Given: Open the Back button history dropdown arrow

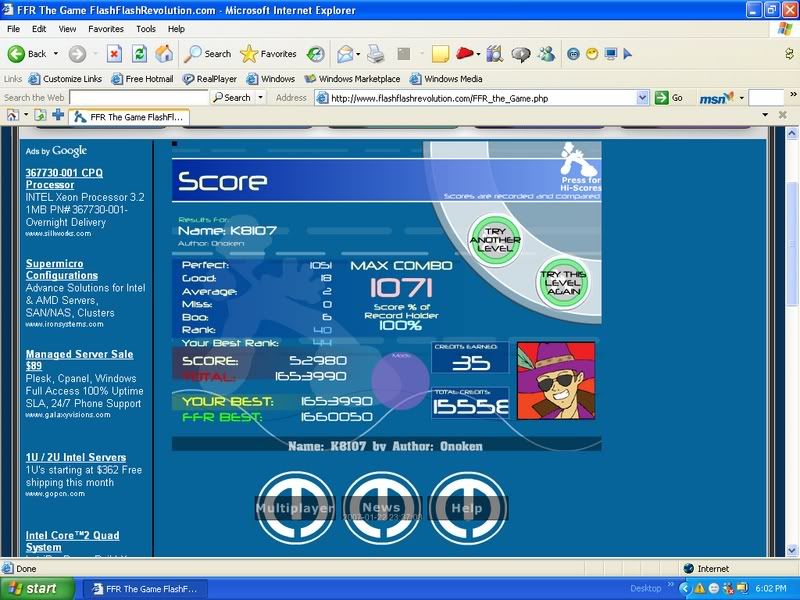Looking at the screenshot, I should pyautogui.click(x=55, y=54).
